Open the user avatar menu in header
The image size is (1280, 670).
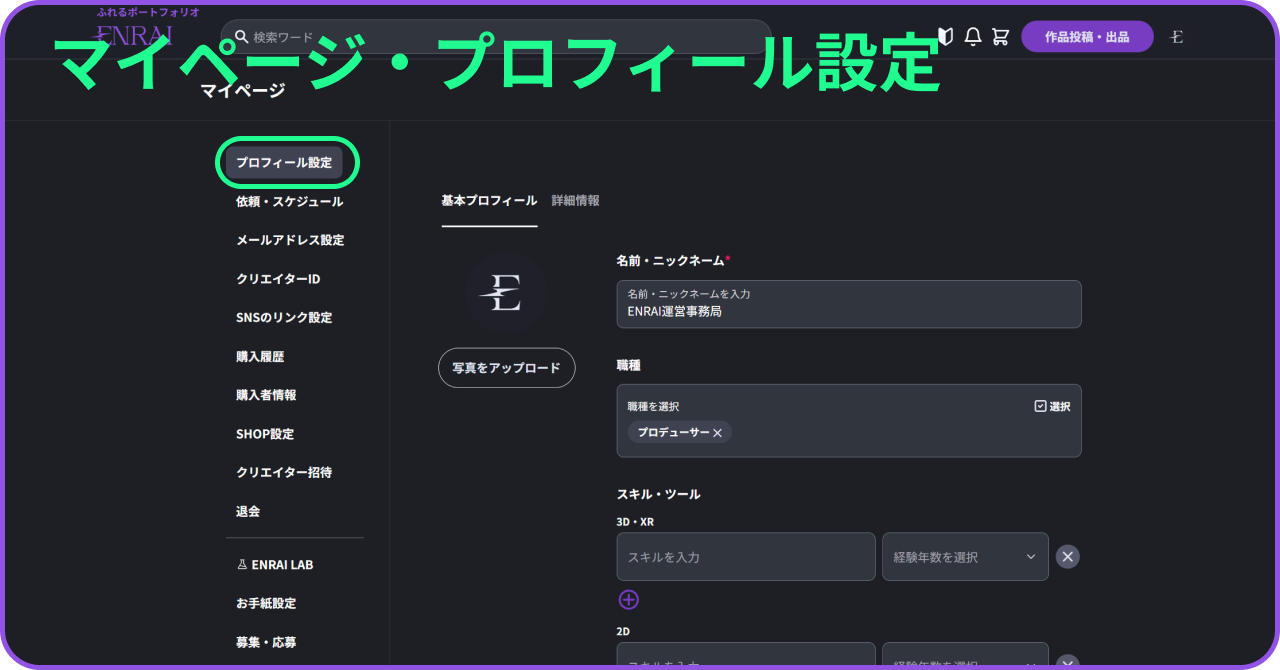click(1177, 37)
